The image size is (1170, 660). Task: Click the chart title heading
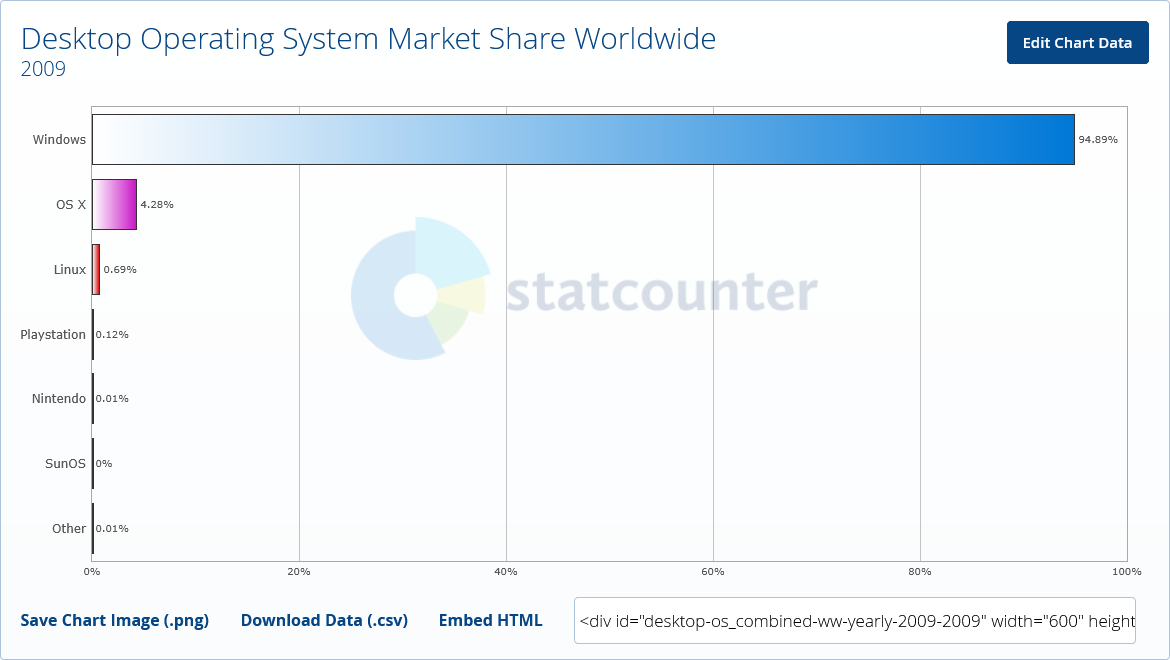point(368,39)
